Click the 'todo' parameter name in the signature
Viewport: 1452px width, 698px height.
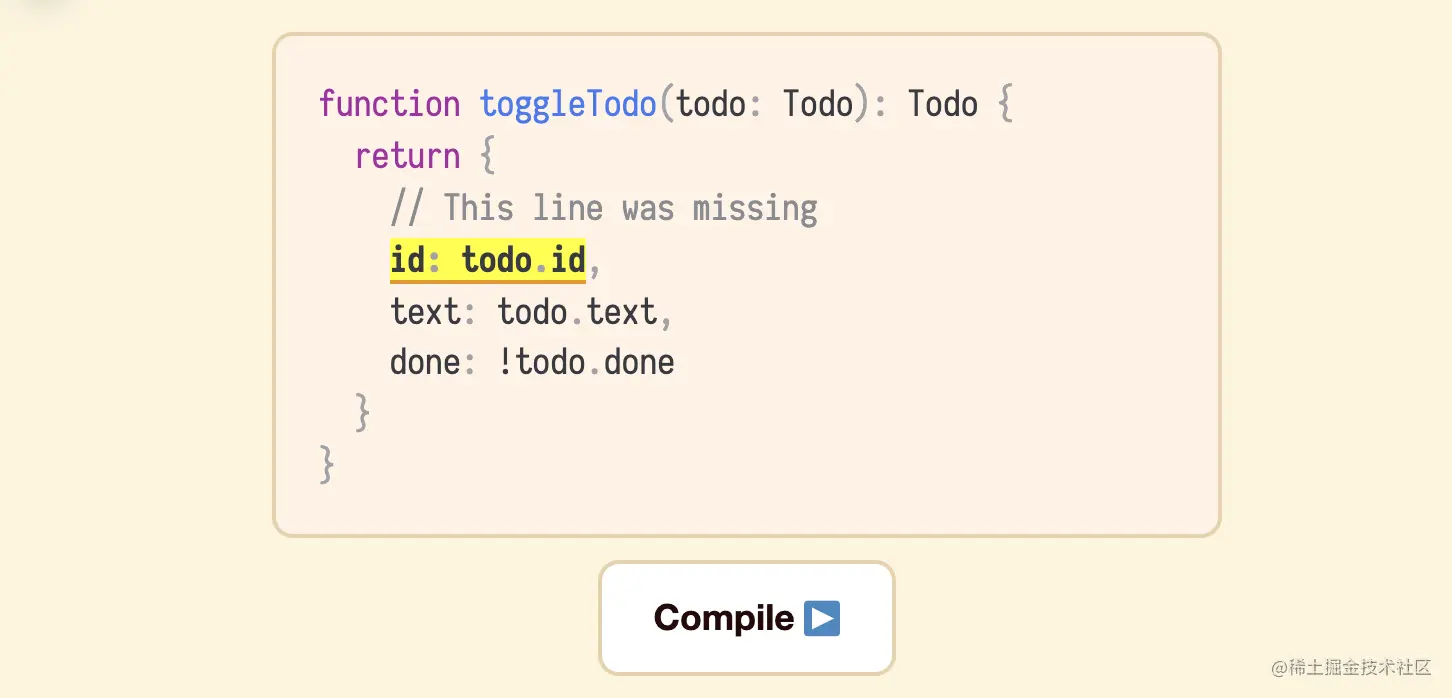click(x=711, y=104)
